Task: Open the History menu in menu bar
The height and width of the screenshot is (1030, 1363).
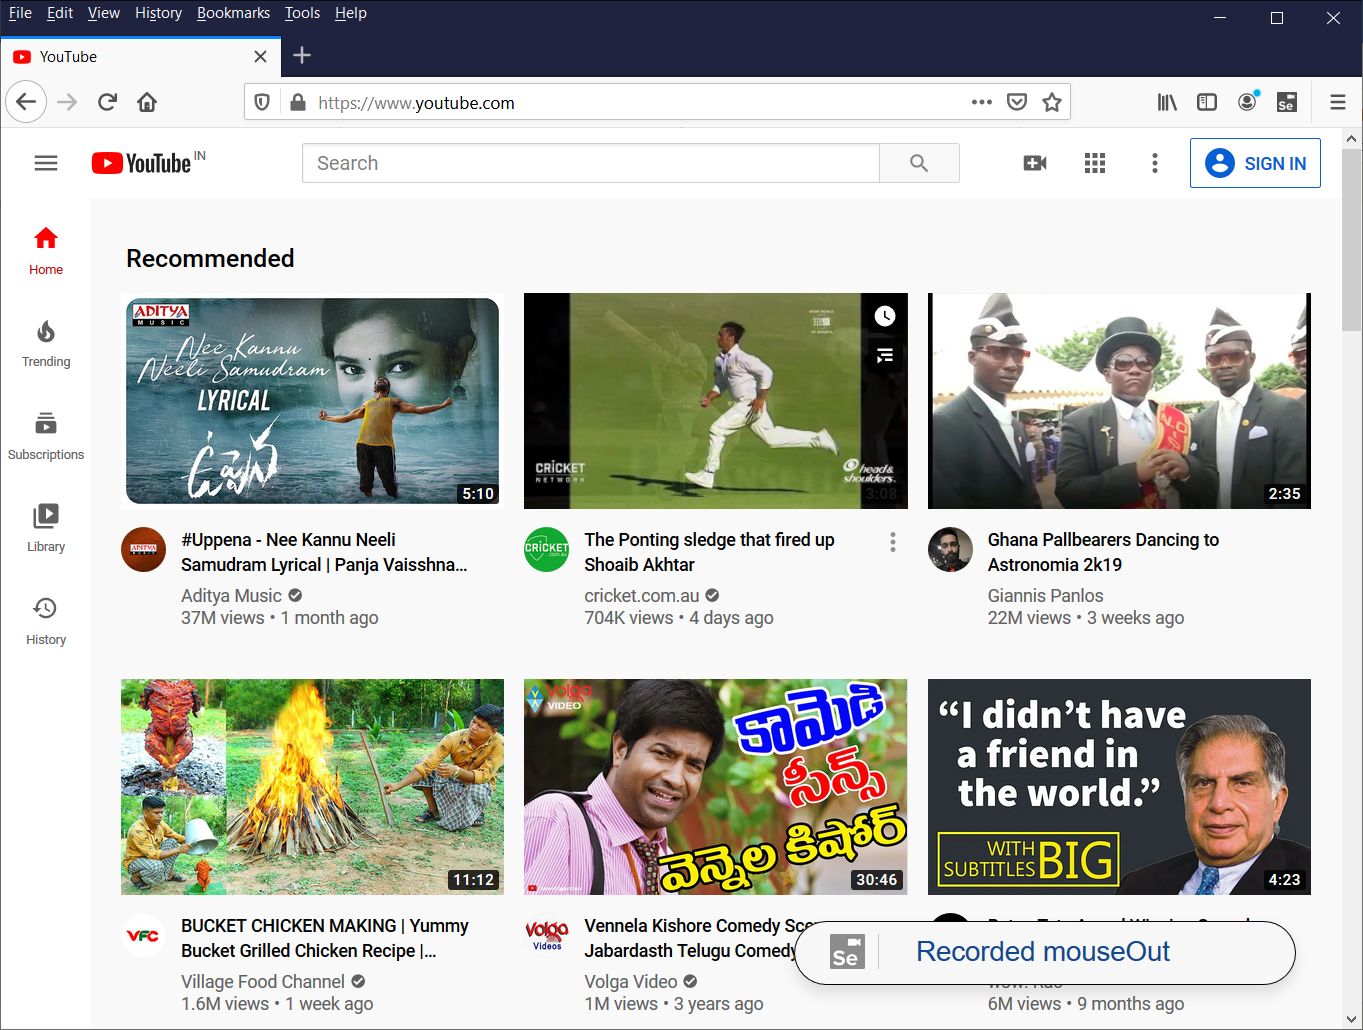Action: click(159, 13)
